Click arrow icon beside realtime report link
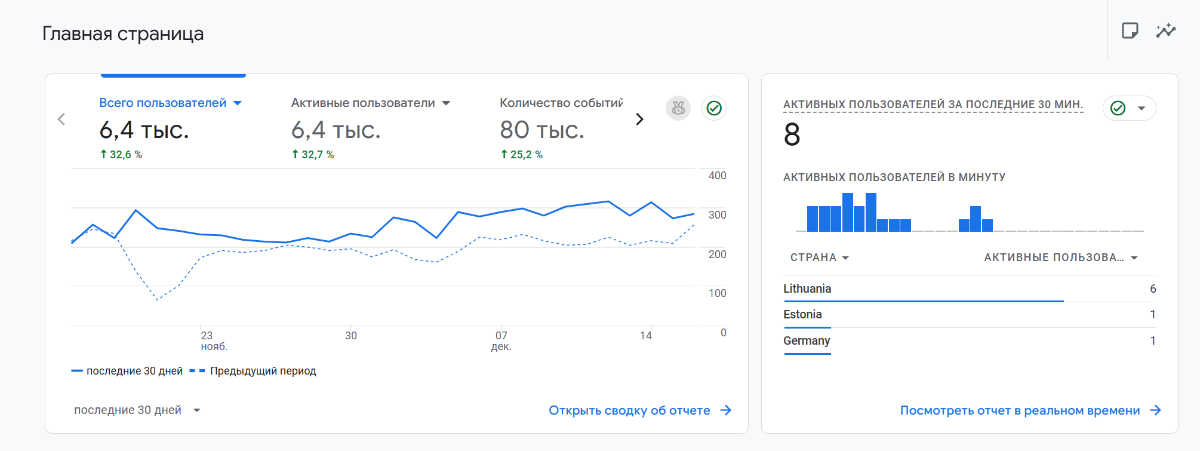 (x=1155, y=410)
